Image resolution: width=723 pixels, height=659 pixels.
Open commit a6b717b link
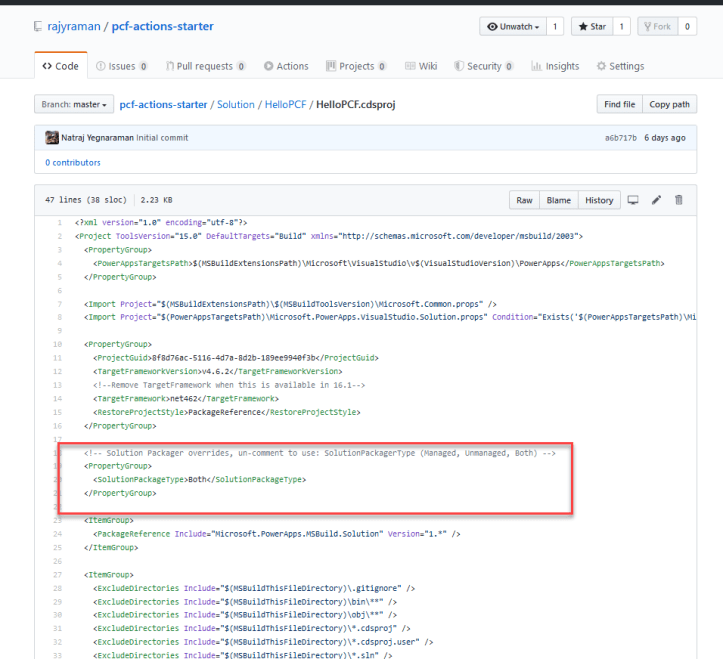620,138
